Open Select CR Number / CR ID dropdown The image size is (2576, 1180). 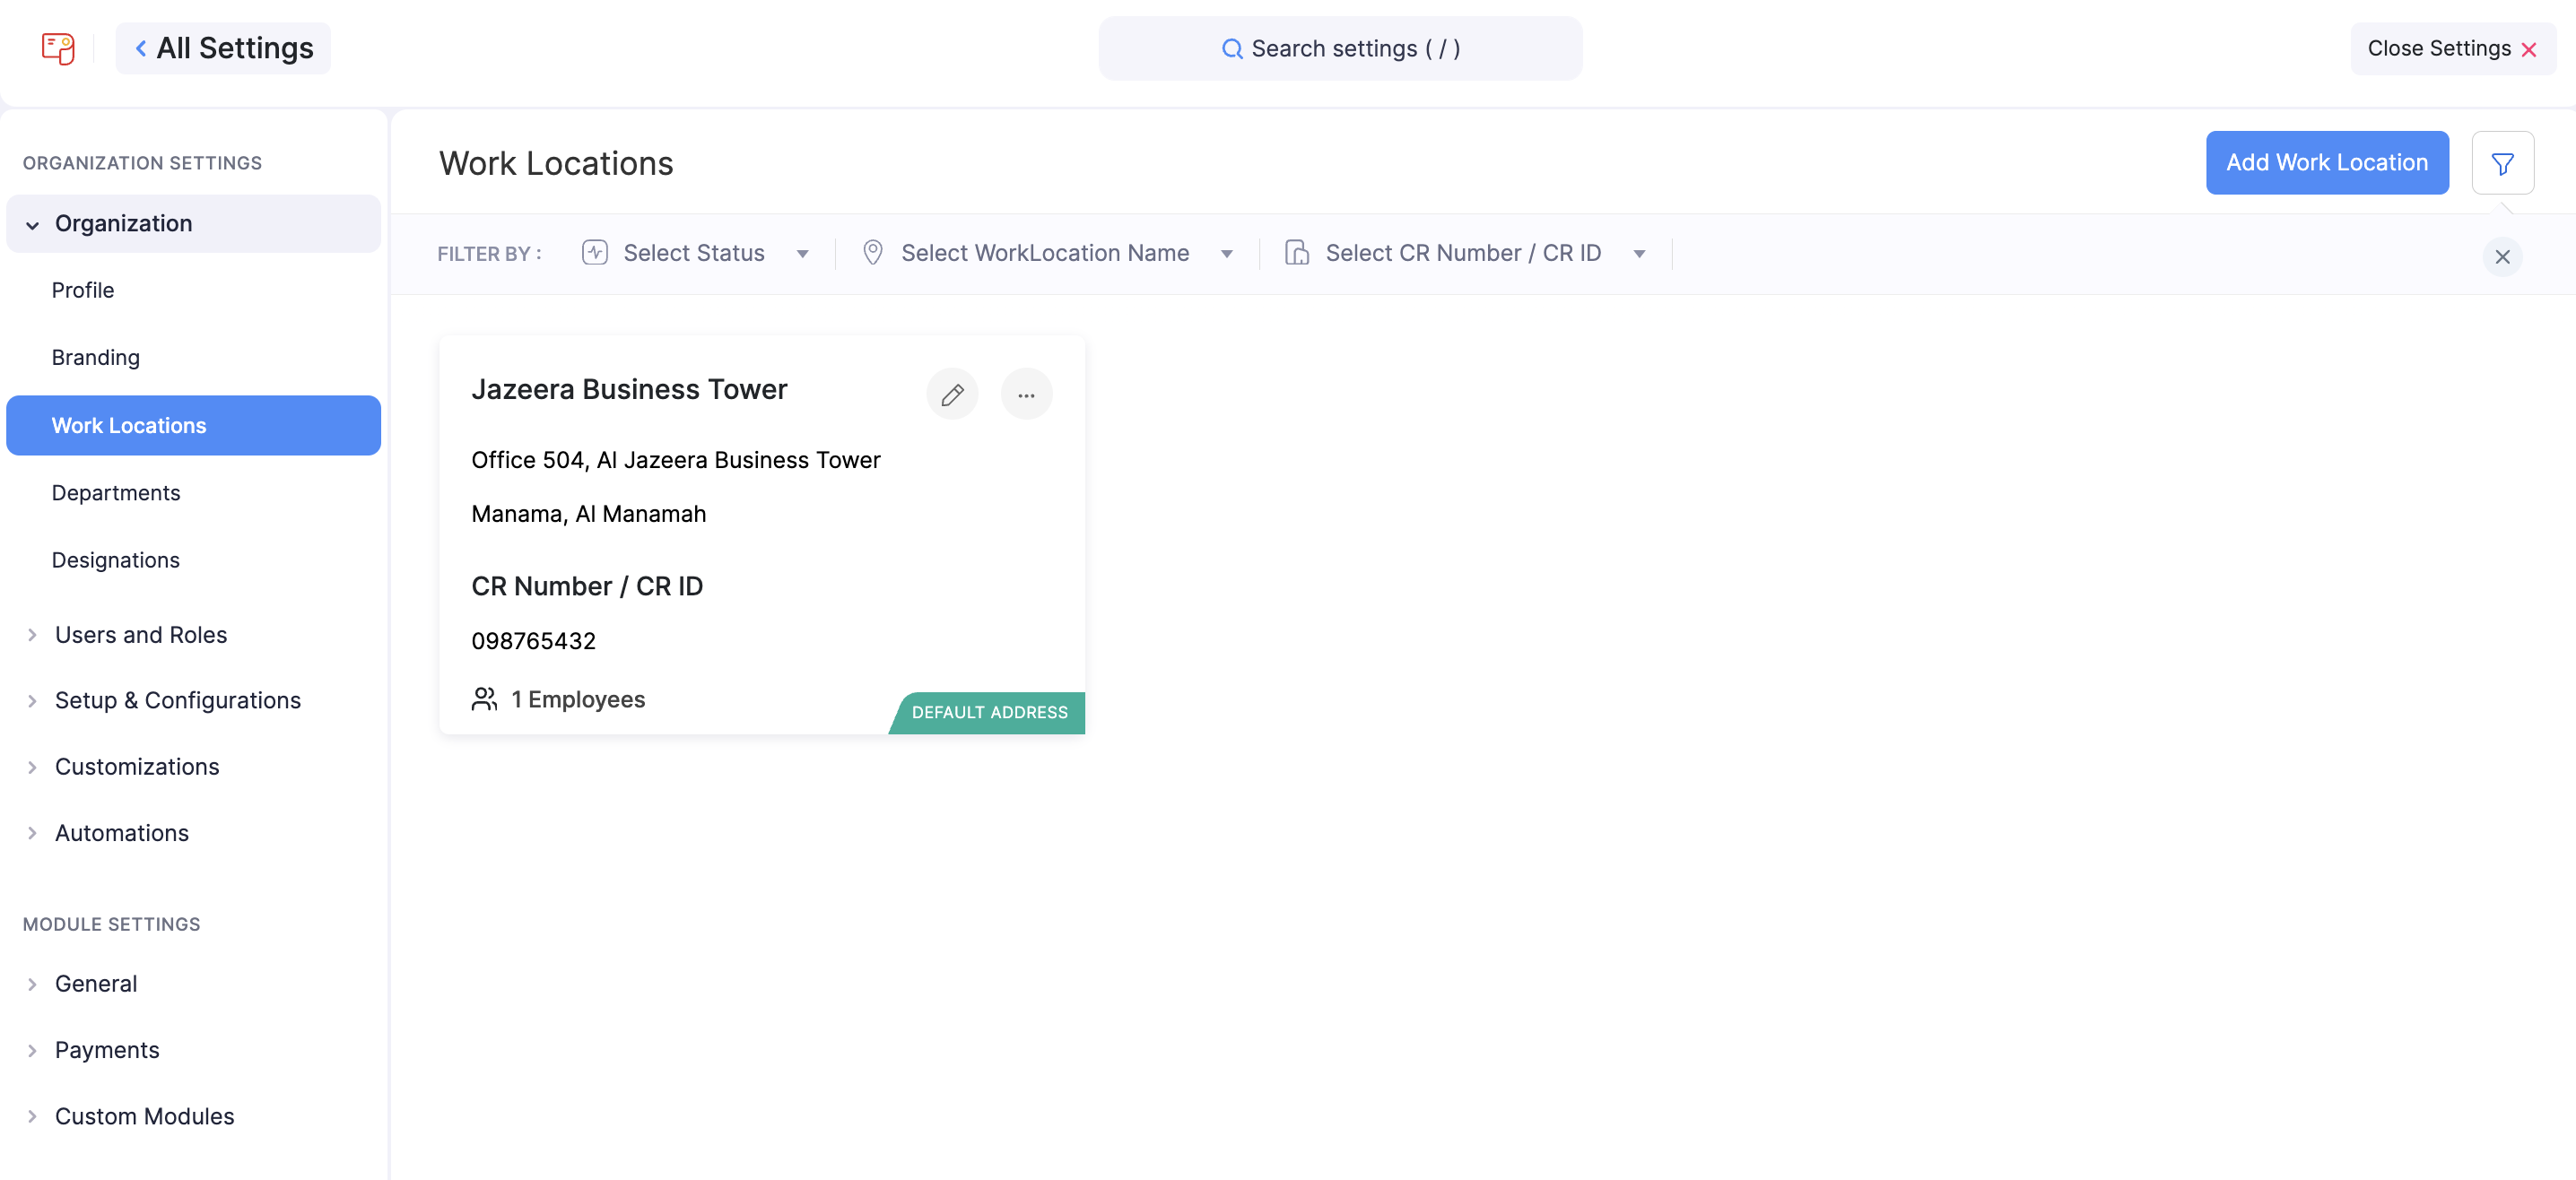tap(1464, 253)
